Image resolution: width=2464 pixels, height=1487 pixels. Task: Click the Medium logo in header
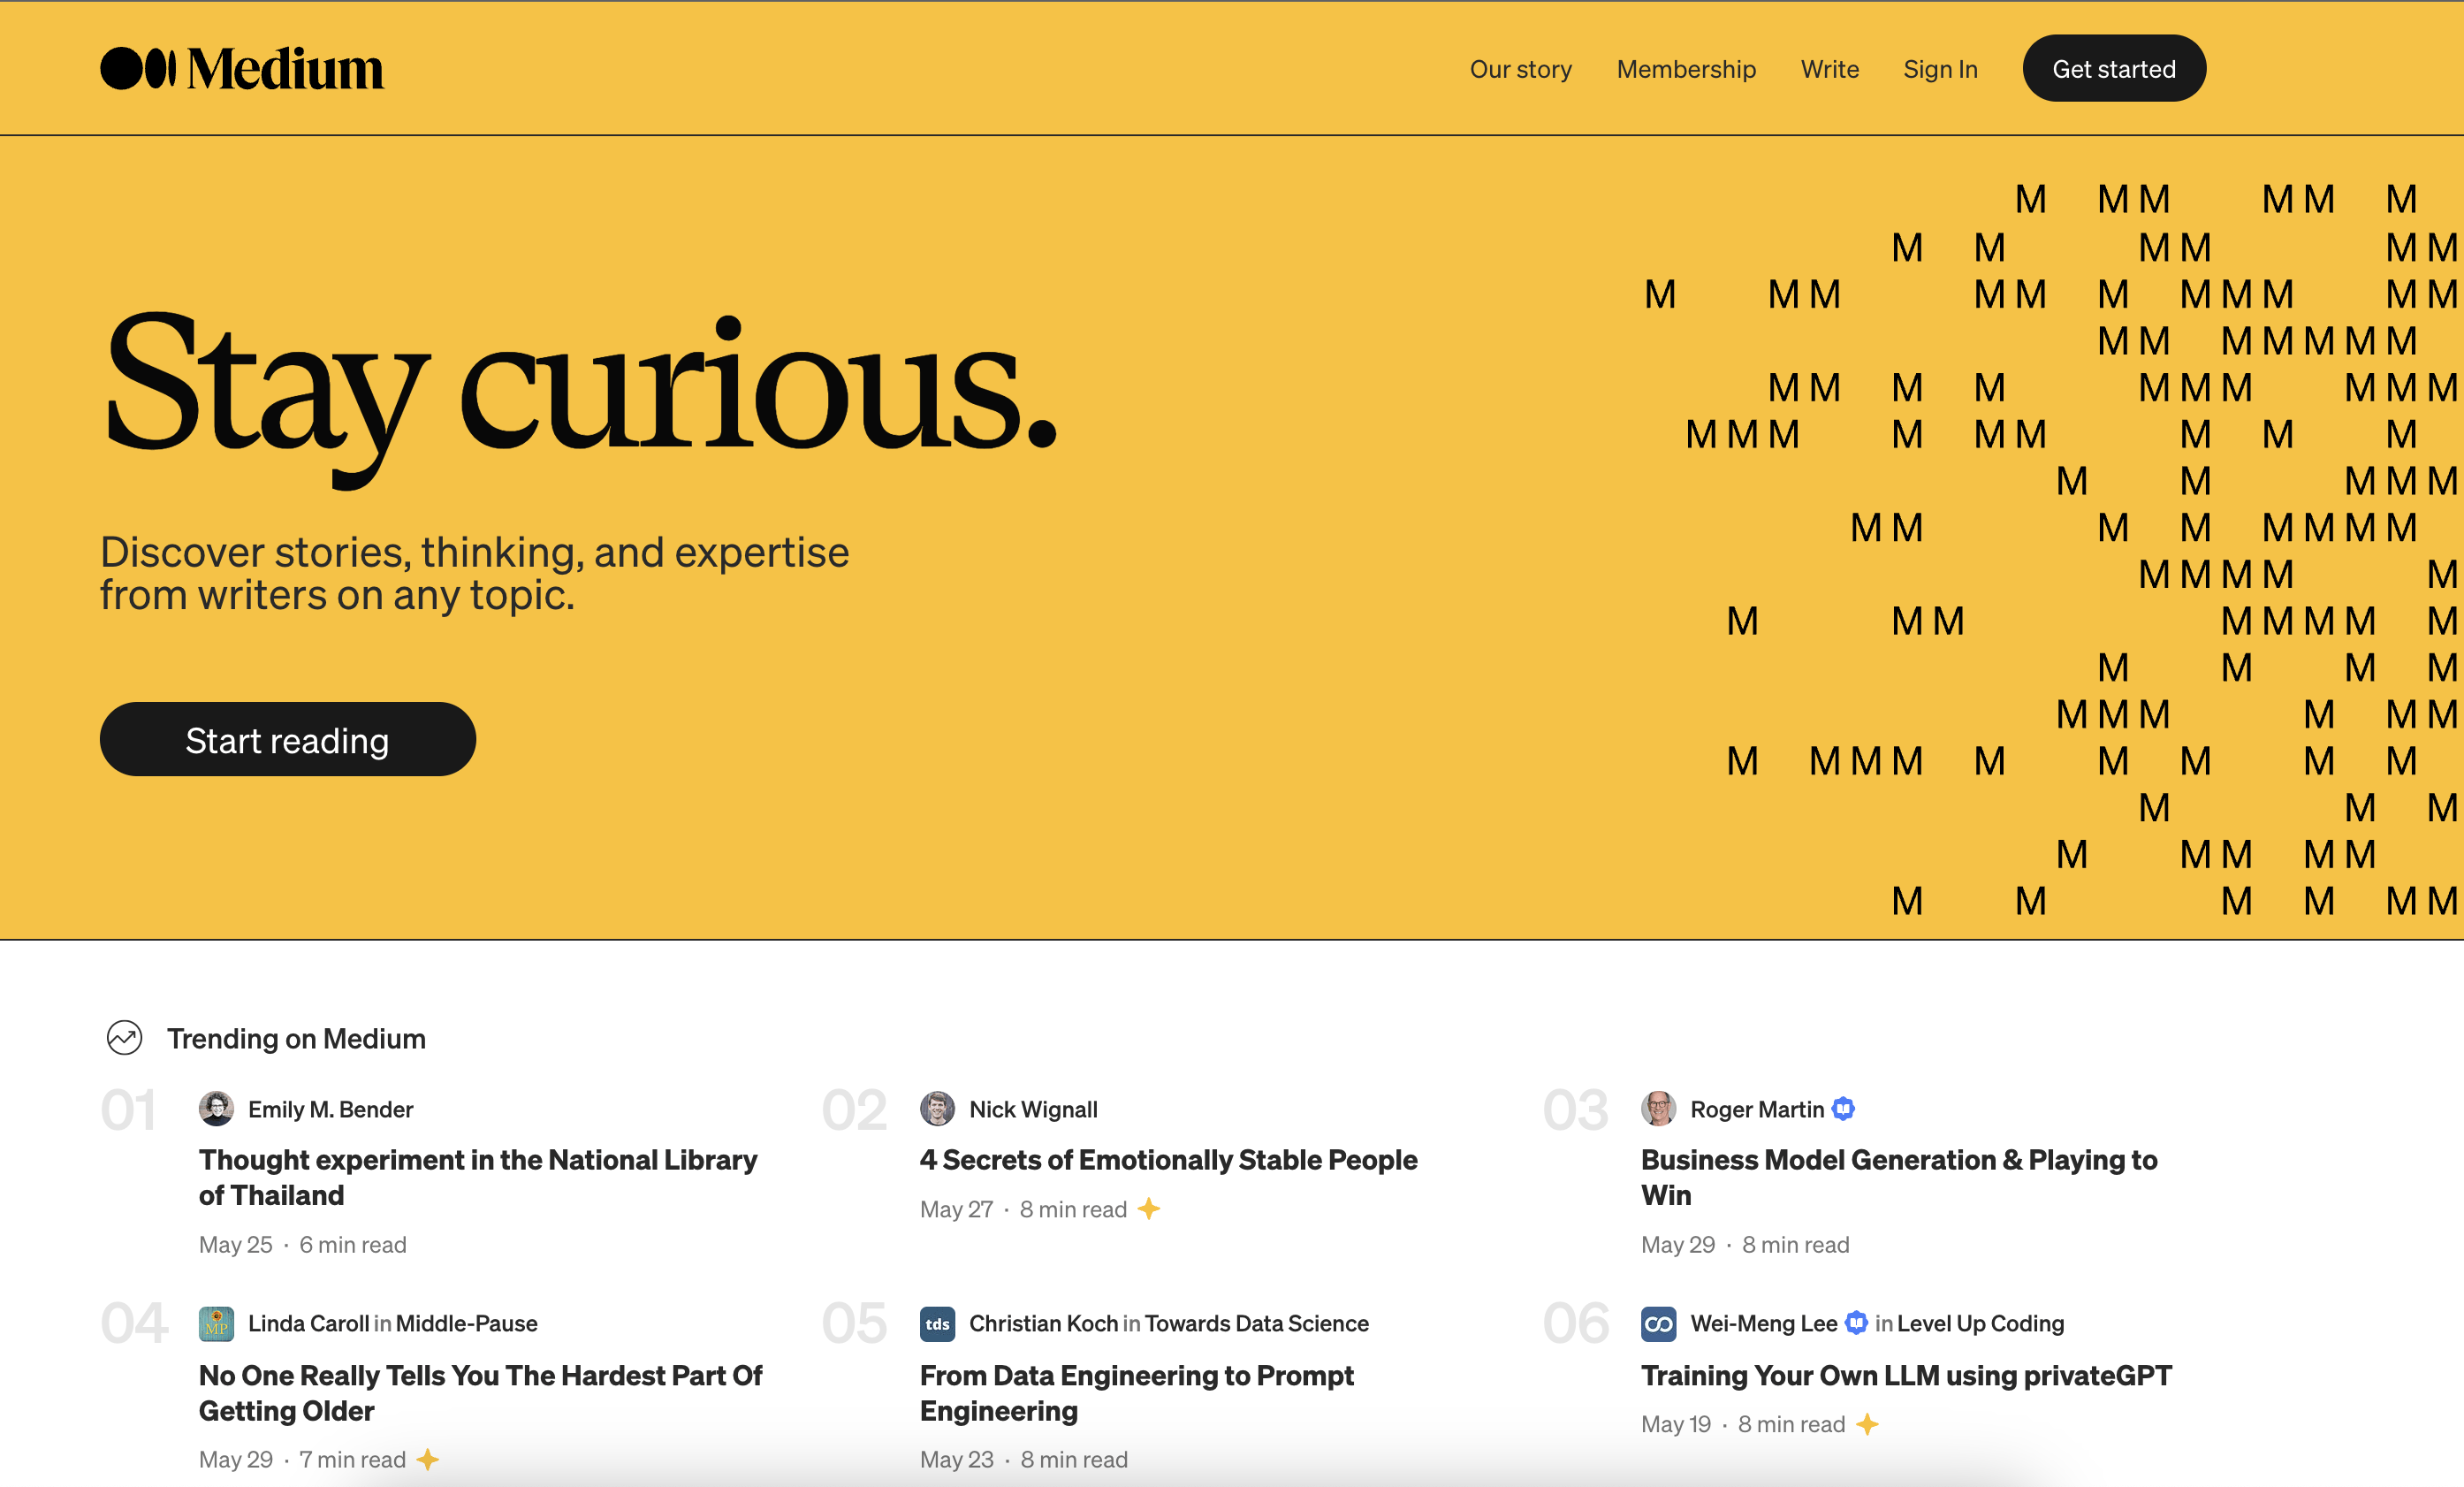pyautogui.click(x=242, y=68)
